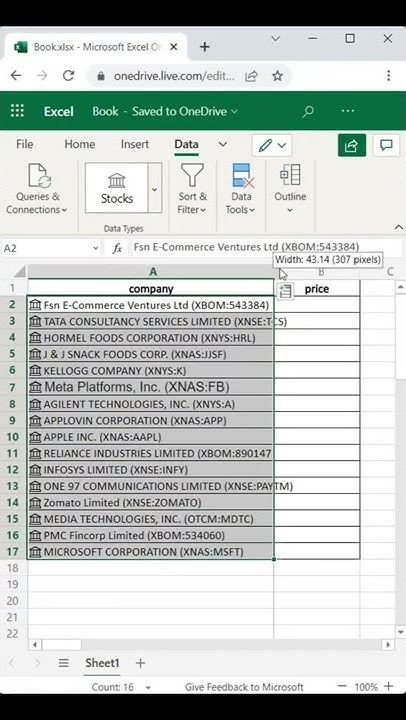Select column A header
Screen dimensions: 406x720
click(152, 272)
